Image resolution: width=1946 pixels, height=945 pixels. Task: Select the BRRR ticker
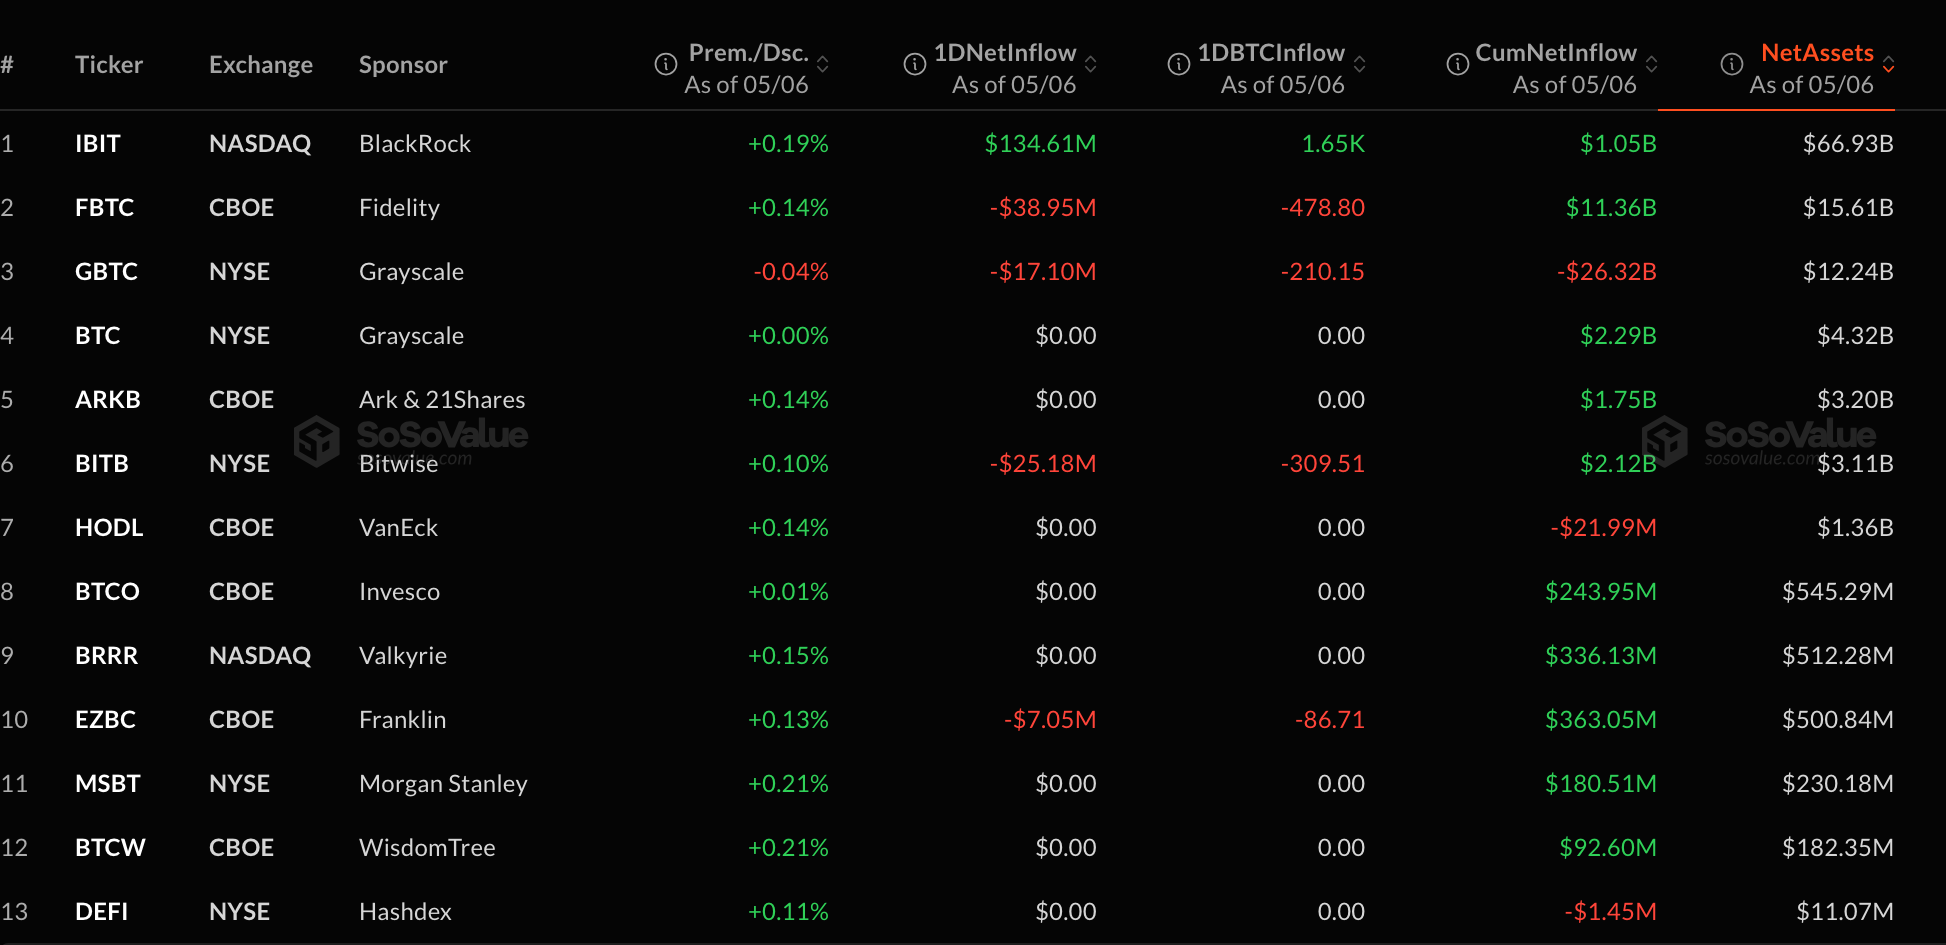(107, 656)
